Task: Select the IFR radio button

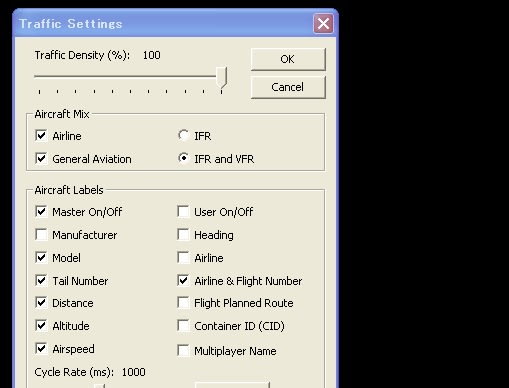Action: 183,135
